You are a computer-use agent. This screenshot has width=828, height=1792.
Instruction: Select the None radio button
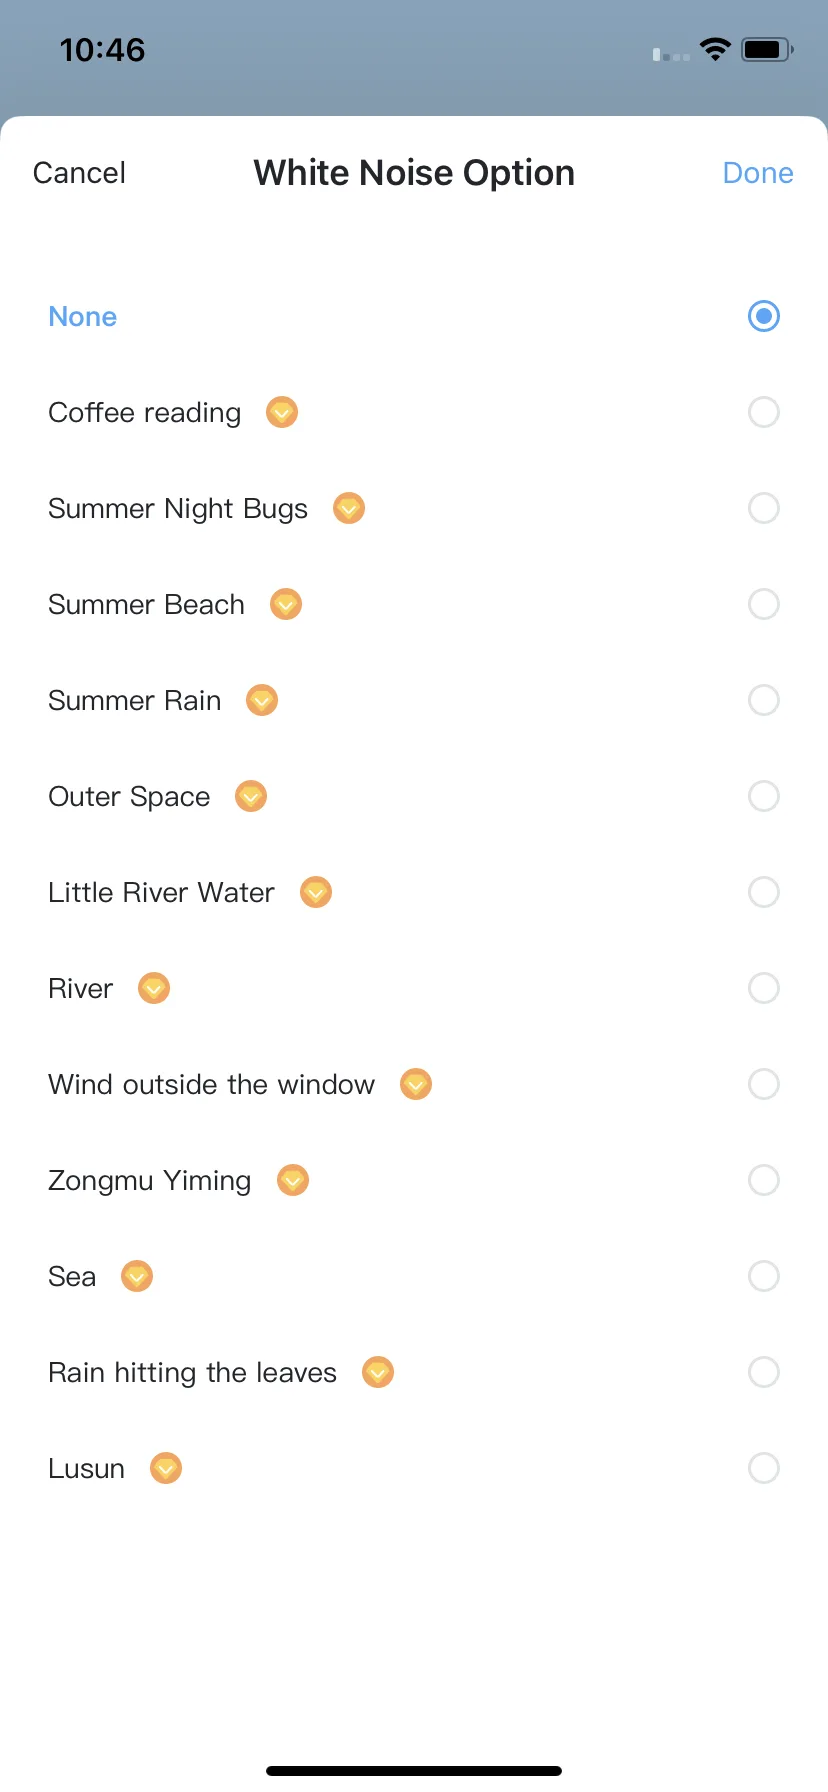(x=764, y=316)
